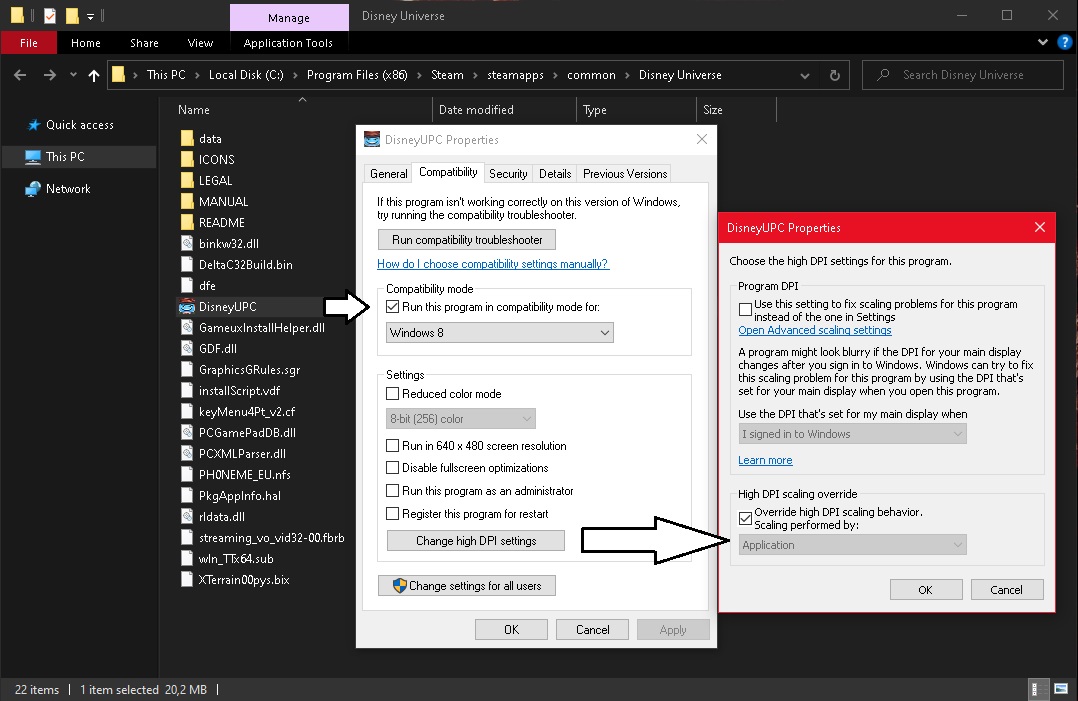Click the binkw32.dll file icon
The width and height of the screenshot is (1078, 701).
[x=186, y=243]
